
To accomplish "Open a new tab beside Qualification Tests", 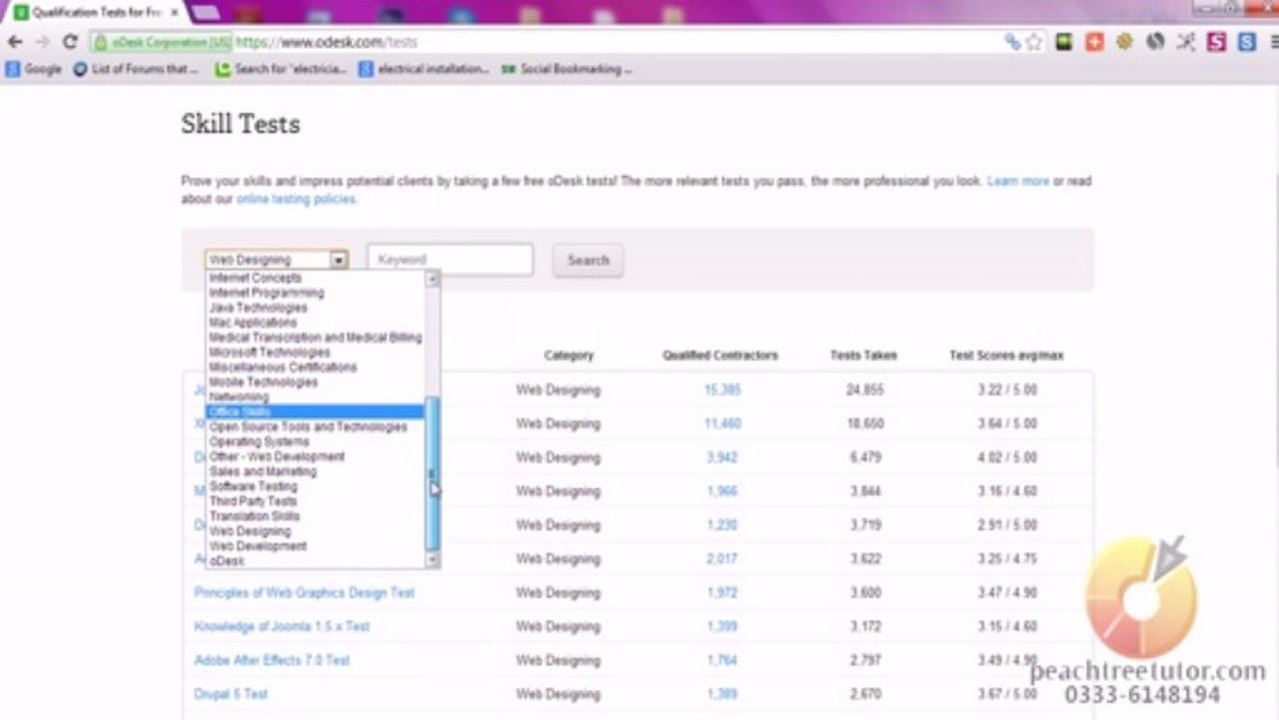I will [x=205, y=13].
